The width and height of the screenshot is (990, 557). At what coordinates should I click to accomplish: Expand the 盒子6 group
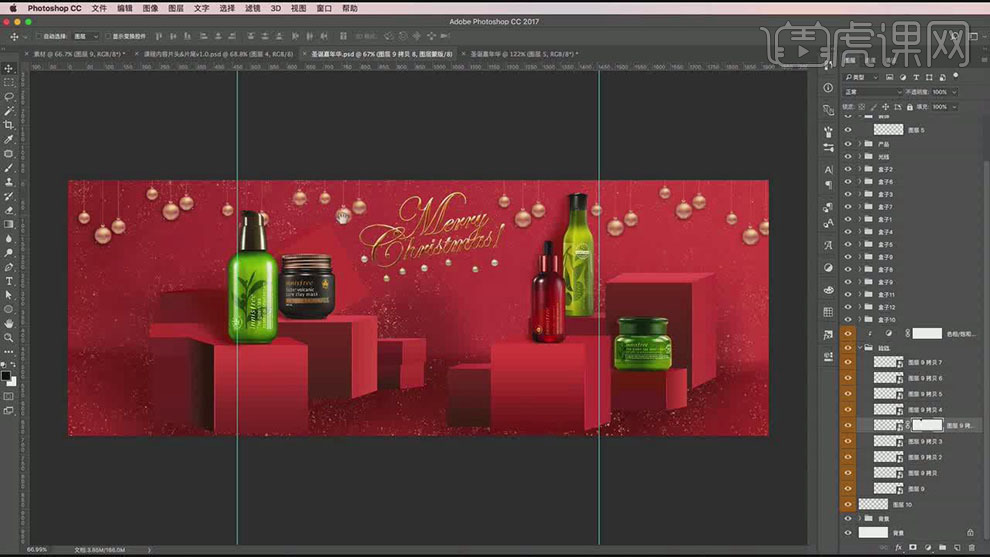[859, 181]
